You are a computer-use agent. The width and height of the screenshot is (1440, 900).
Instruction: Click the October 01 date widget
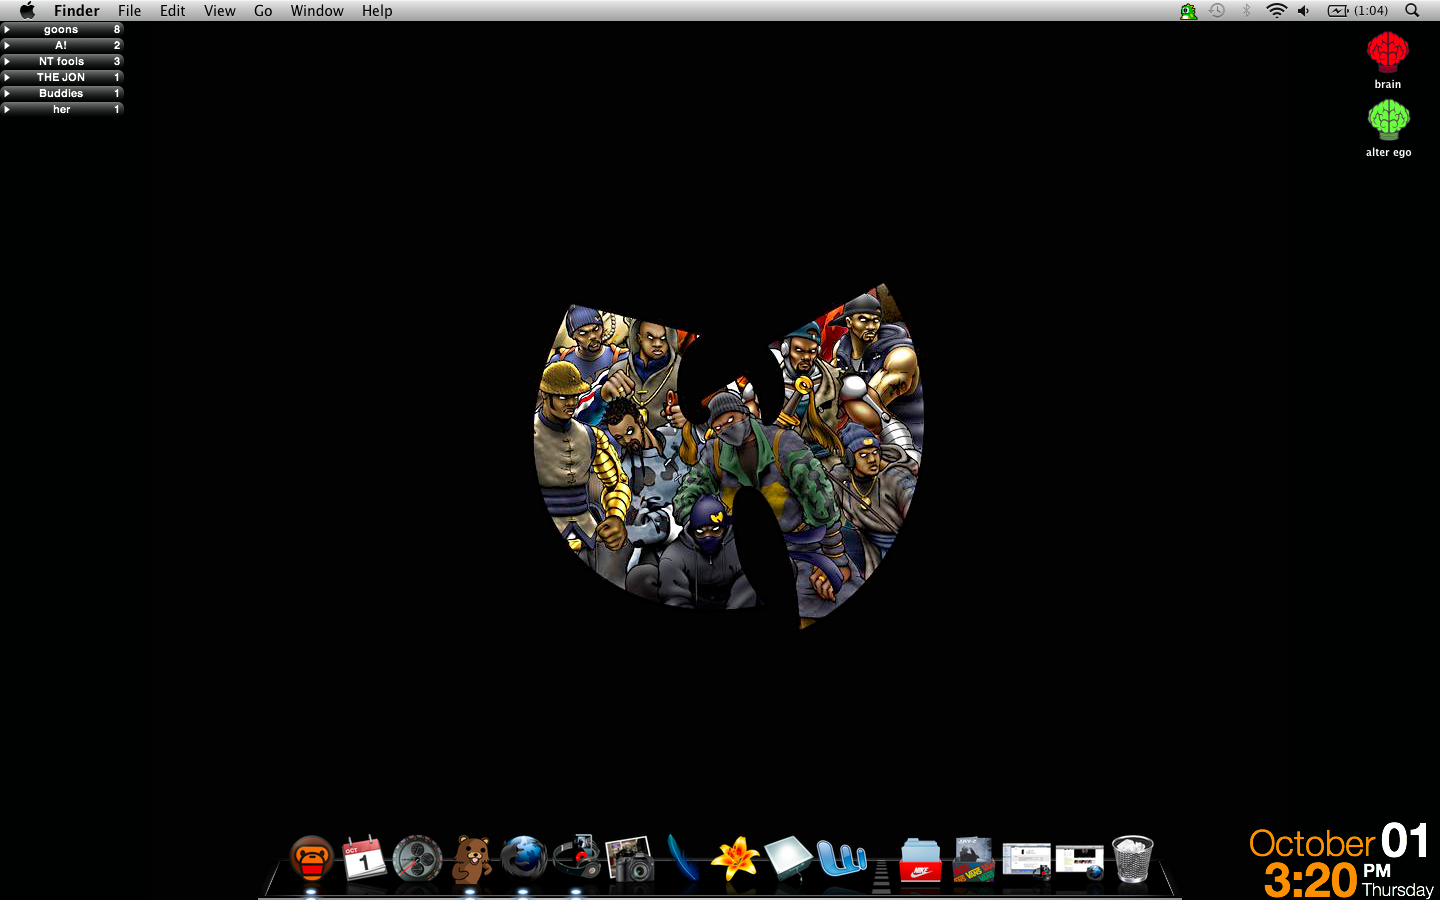1339,842
